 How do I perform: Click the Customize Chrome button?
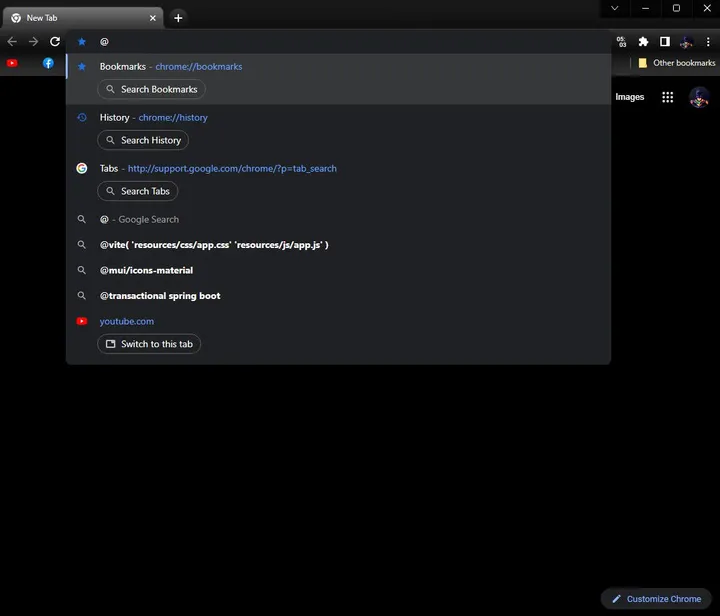point(655,599)
